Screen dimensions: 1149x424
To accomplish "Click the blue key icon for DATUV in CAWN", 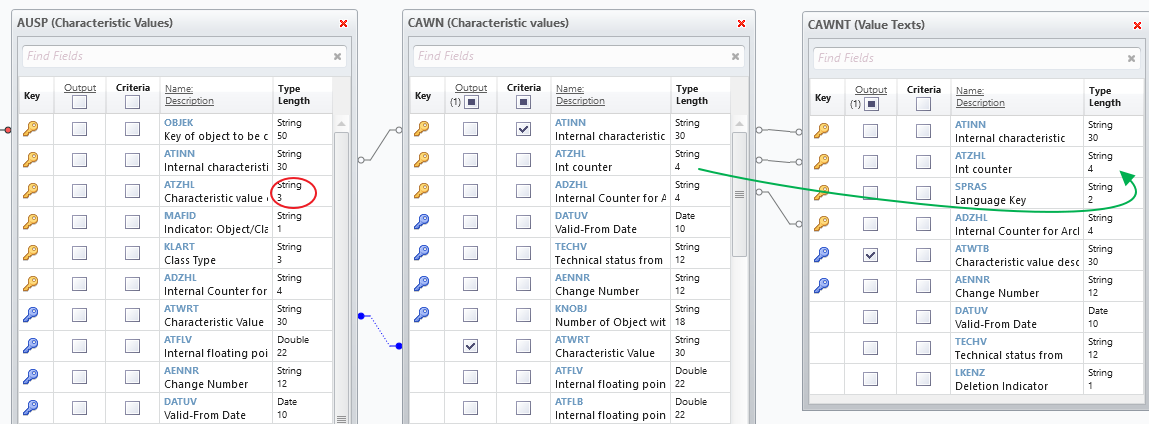I will (422, 222).
